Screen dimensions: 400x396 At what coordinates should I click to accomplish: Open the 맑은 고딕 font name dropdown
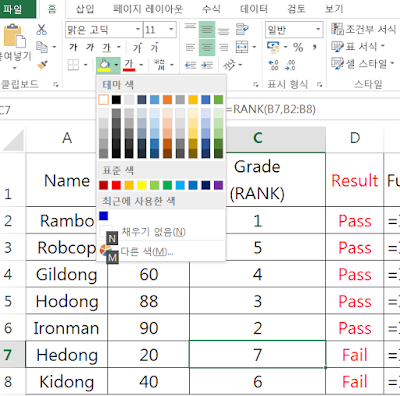coord(138,30)
